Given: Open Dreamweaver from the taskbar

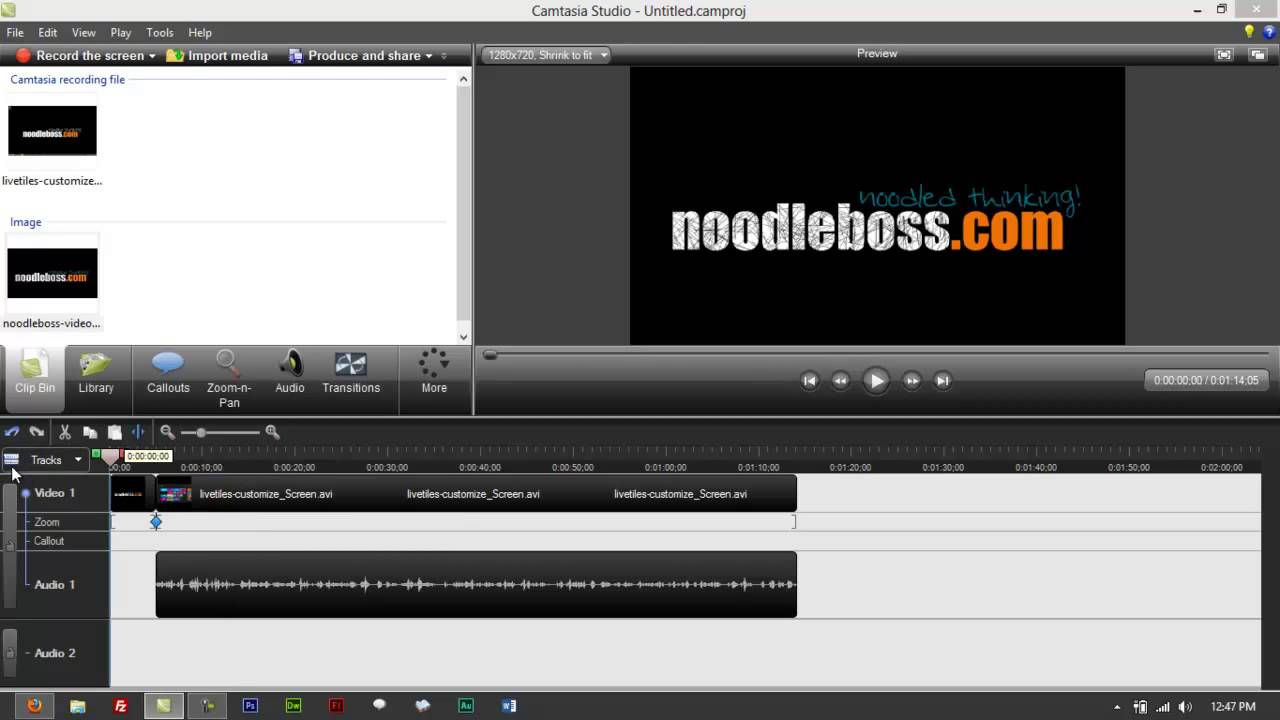Looking at the screenshot, I should click(293, 705).
